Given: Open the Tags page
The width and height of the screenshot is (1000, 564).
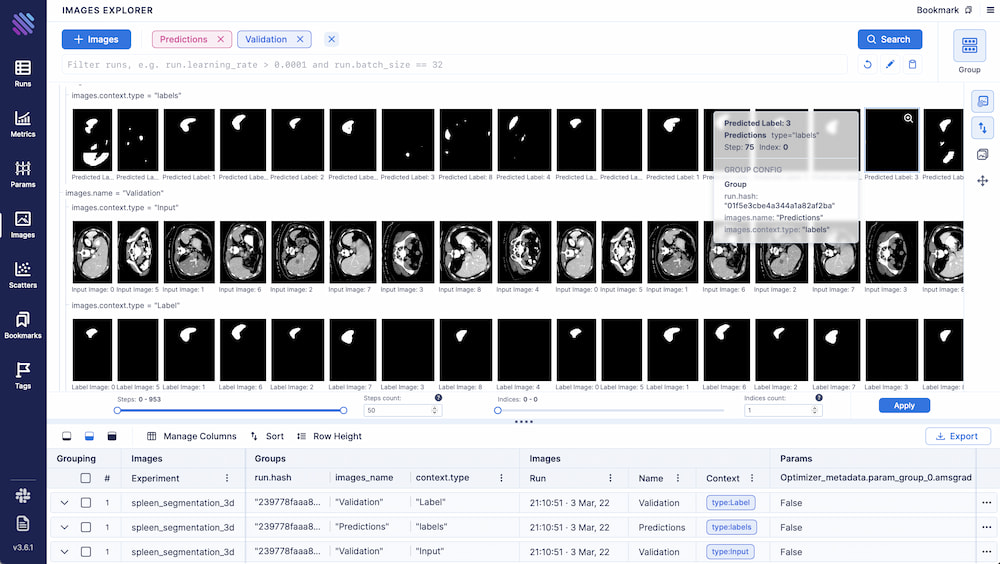Looking at the screenshot, I should tap(23, 376).
